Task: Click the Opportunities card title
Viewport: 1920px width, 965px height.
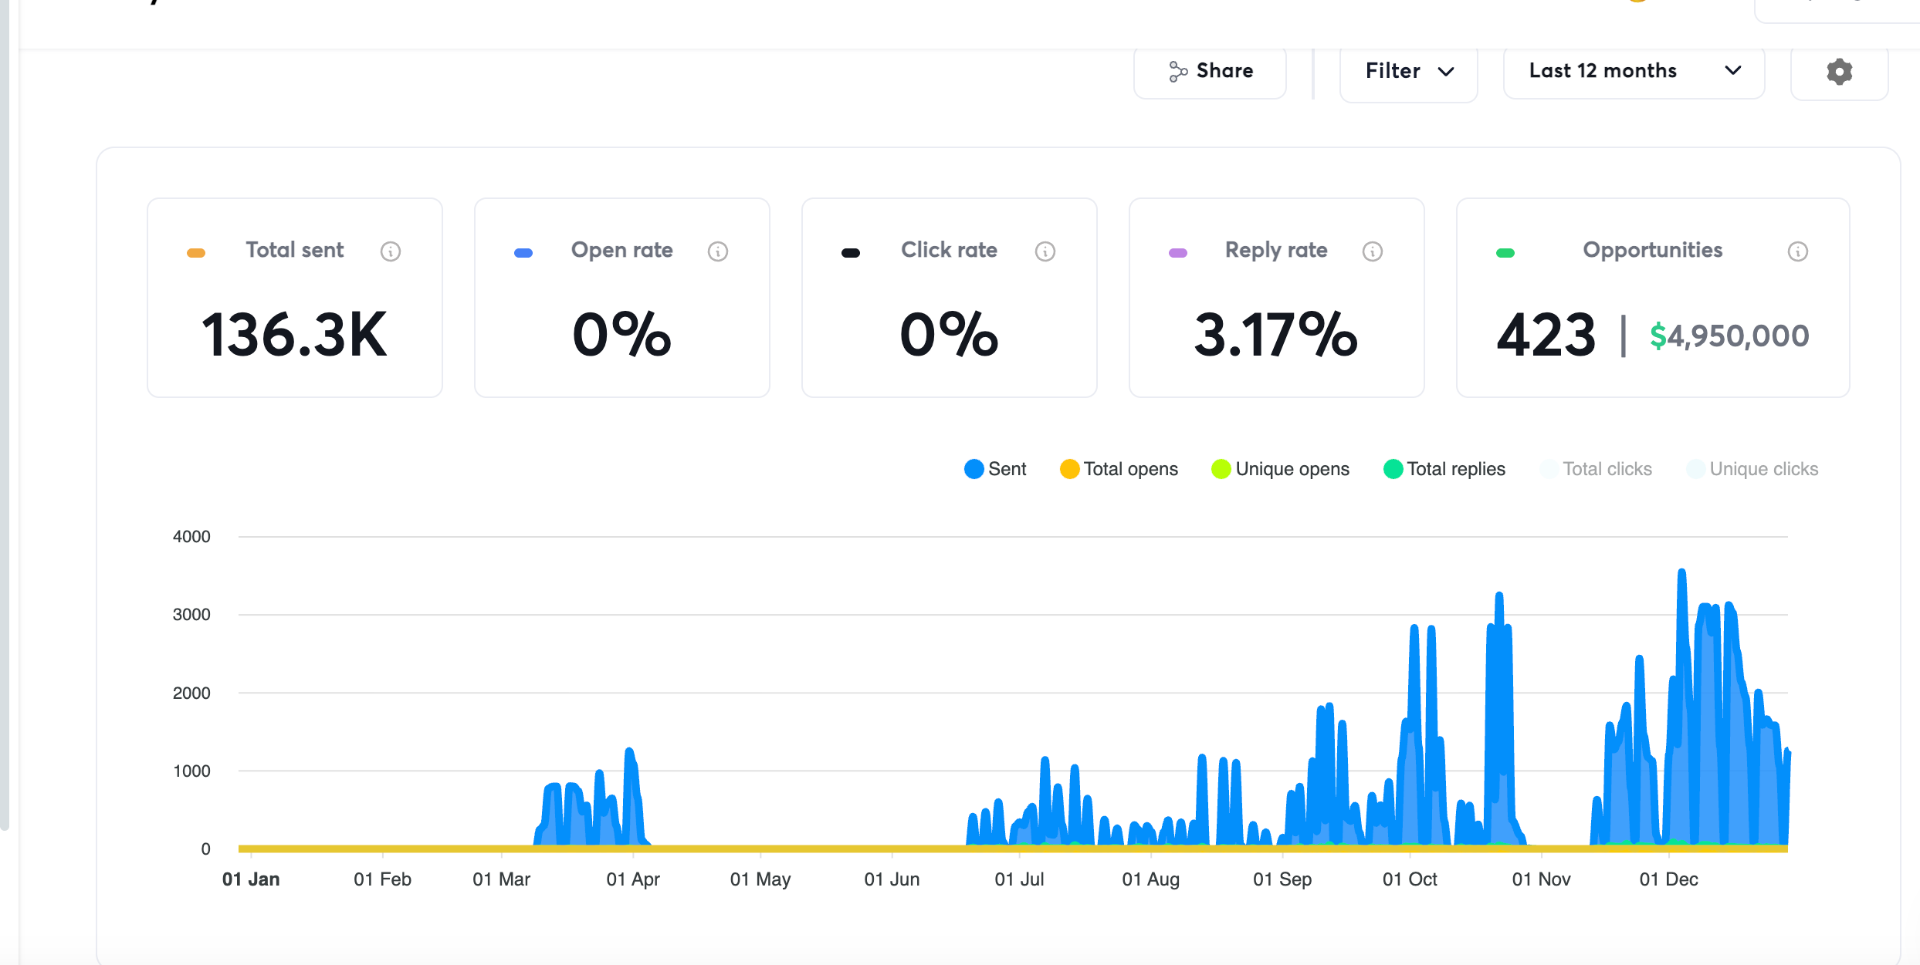Action: tap(1652, 250)
